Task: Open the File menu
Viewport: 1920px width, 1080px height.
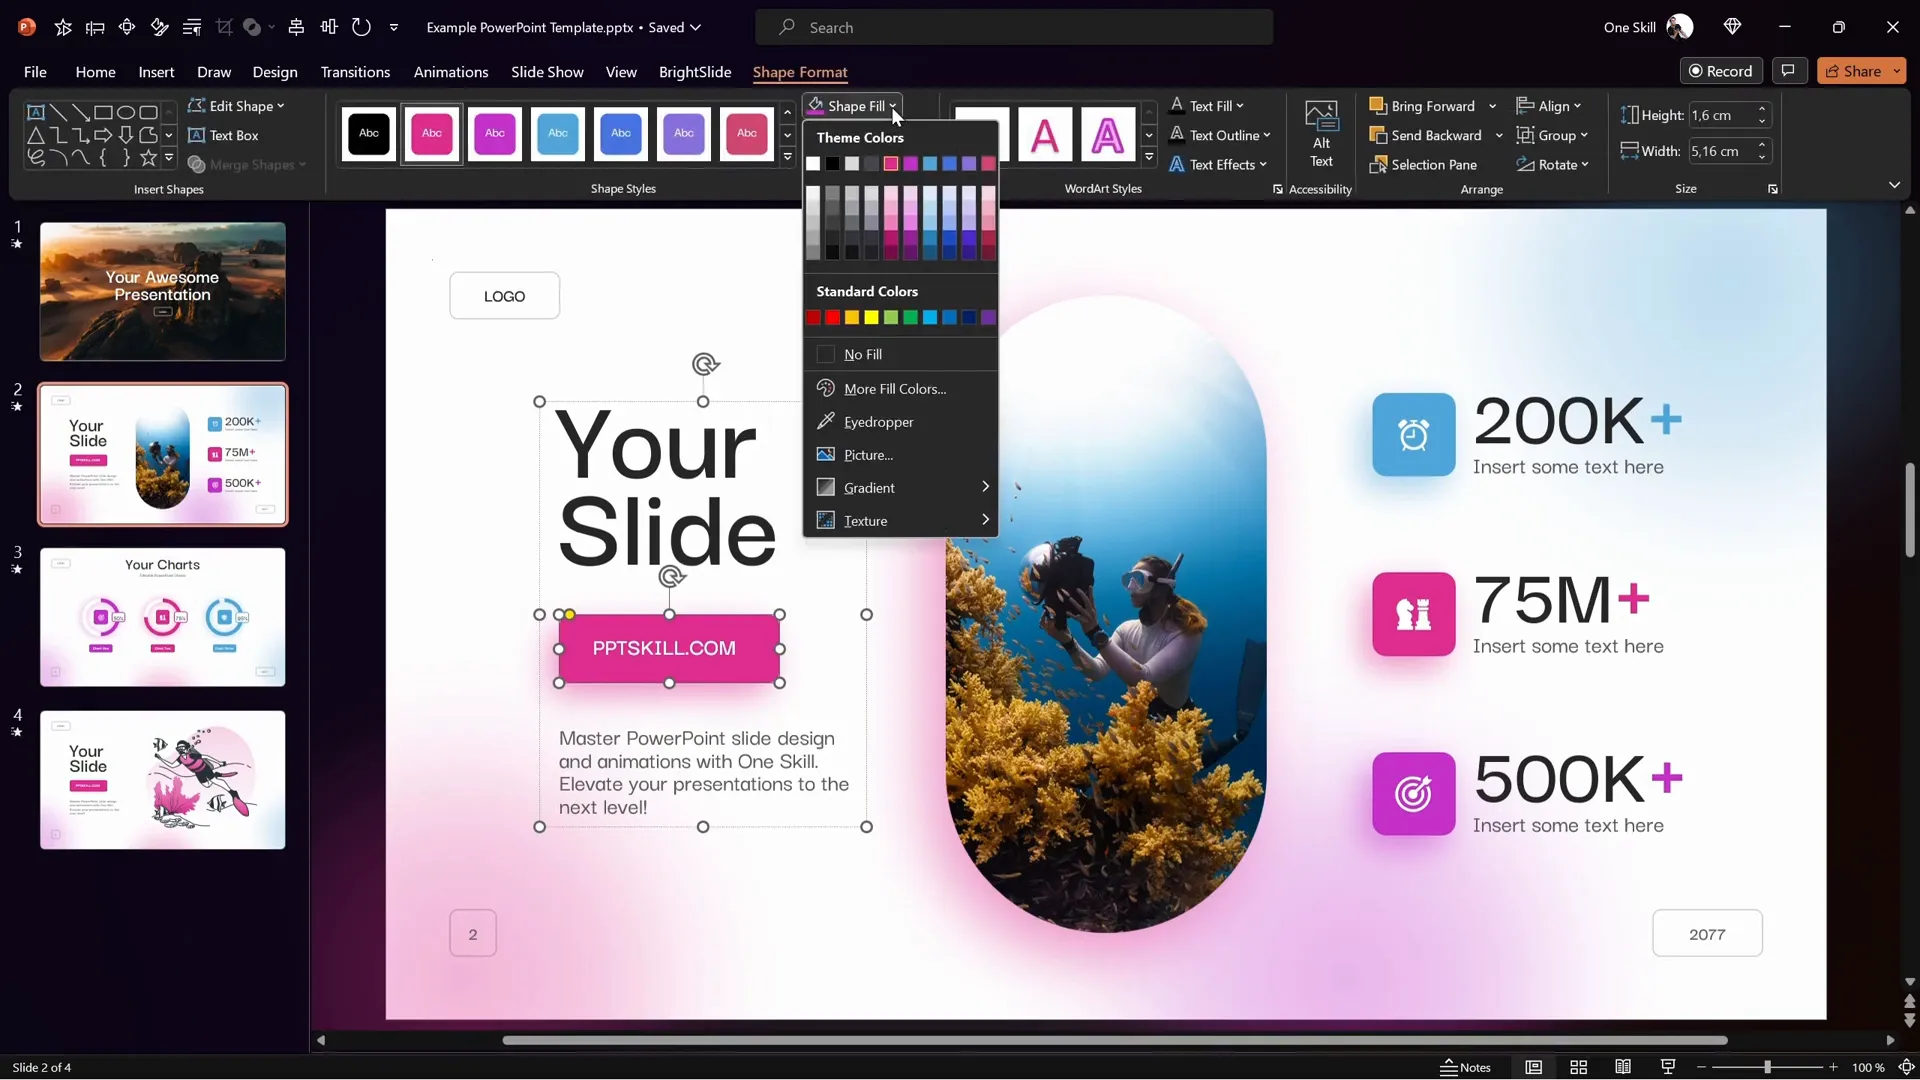Action: point(35,72)
